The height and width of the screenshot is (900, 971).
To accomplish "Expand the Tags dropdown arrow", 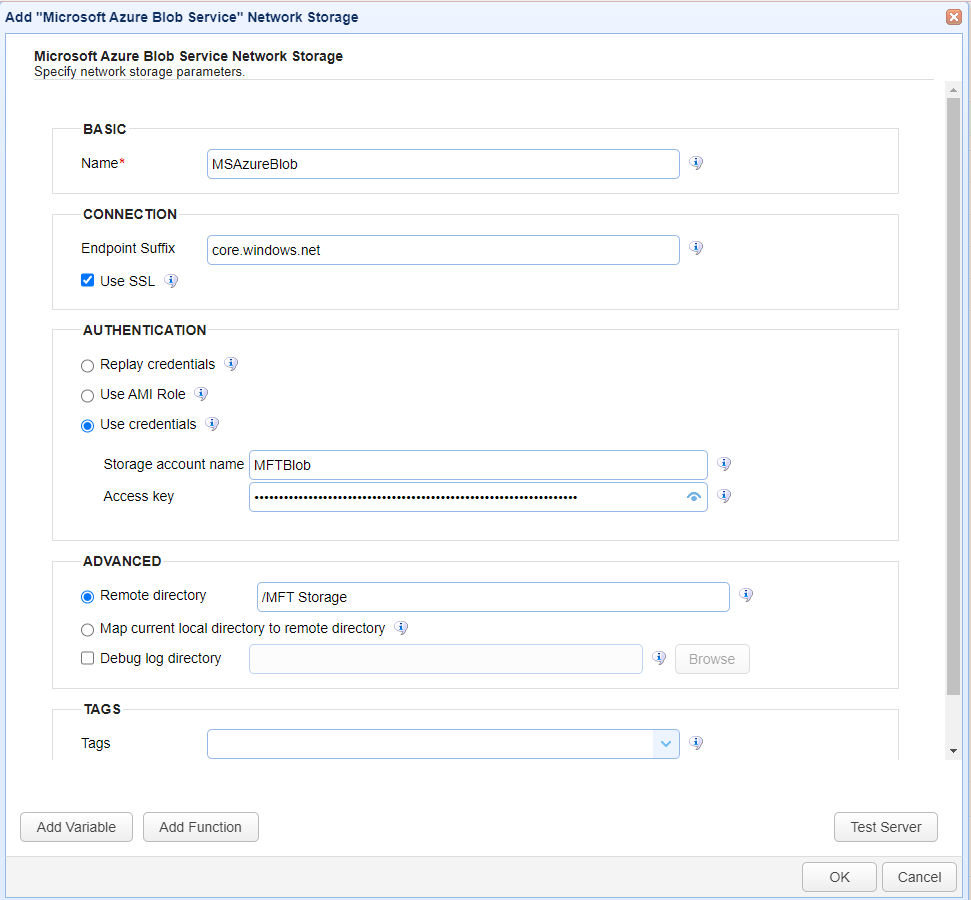I will coord(666,744).
